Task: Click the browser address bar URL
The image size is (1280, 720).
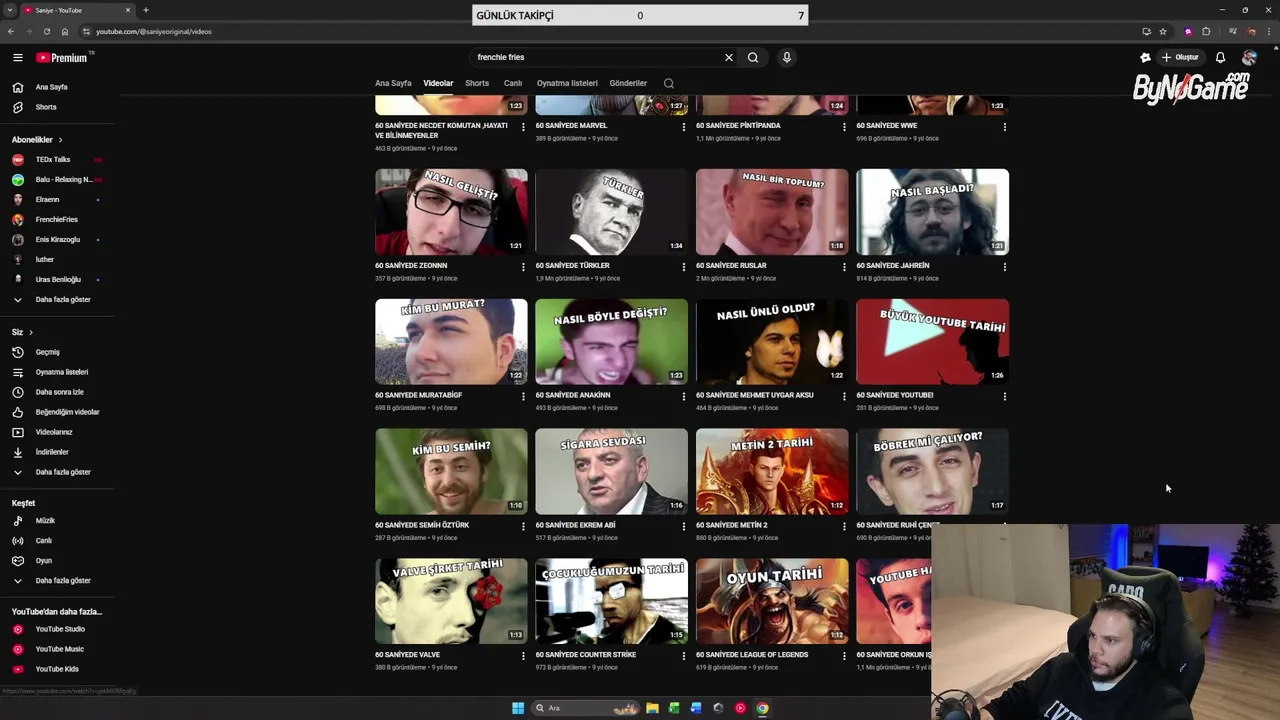Action: [153, 31]
